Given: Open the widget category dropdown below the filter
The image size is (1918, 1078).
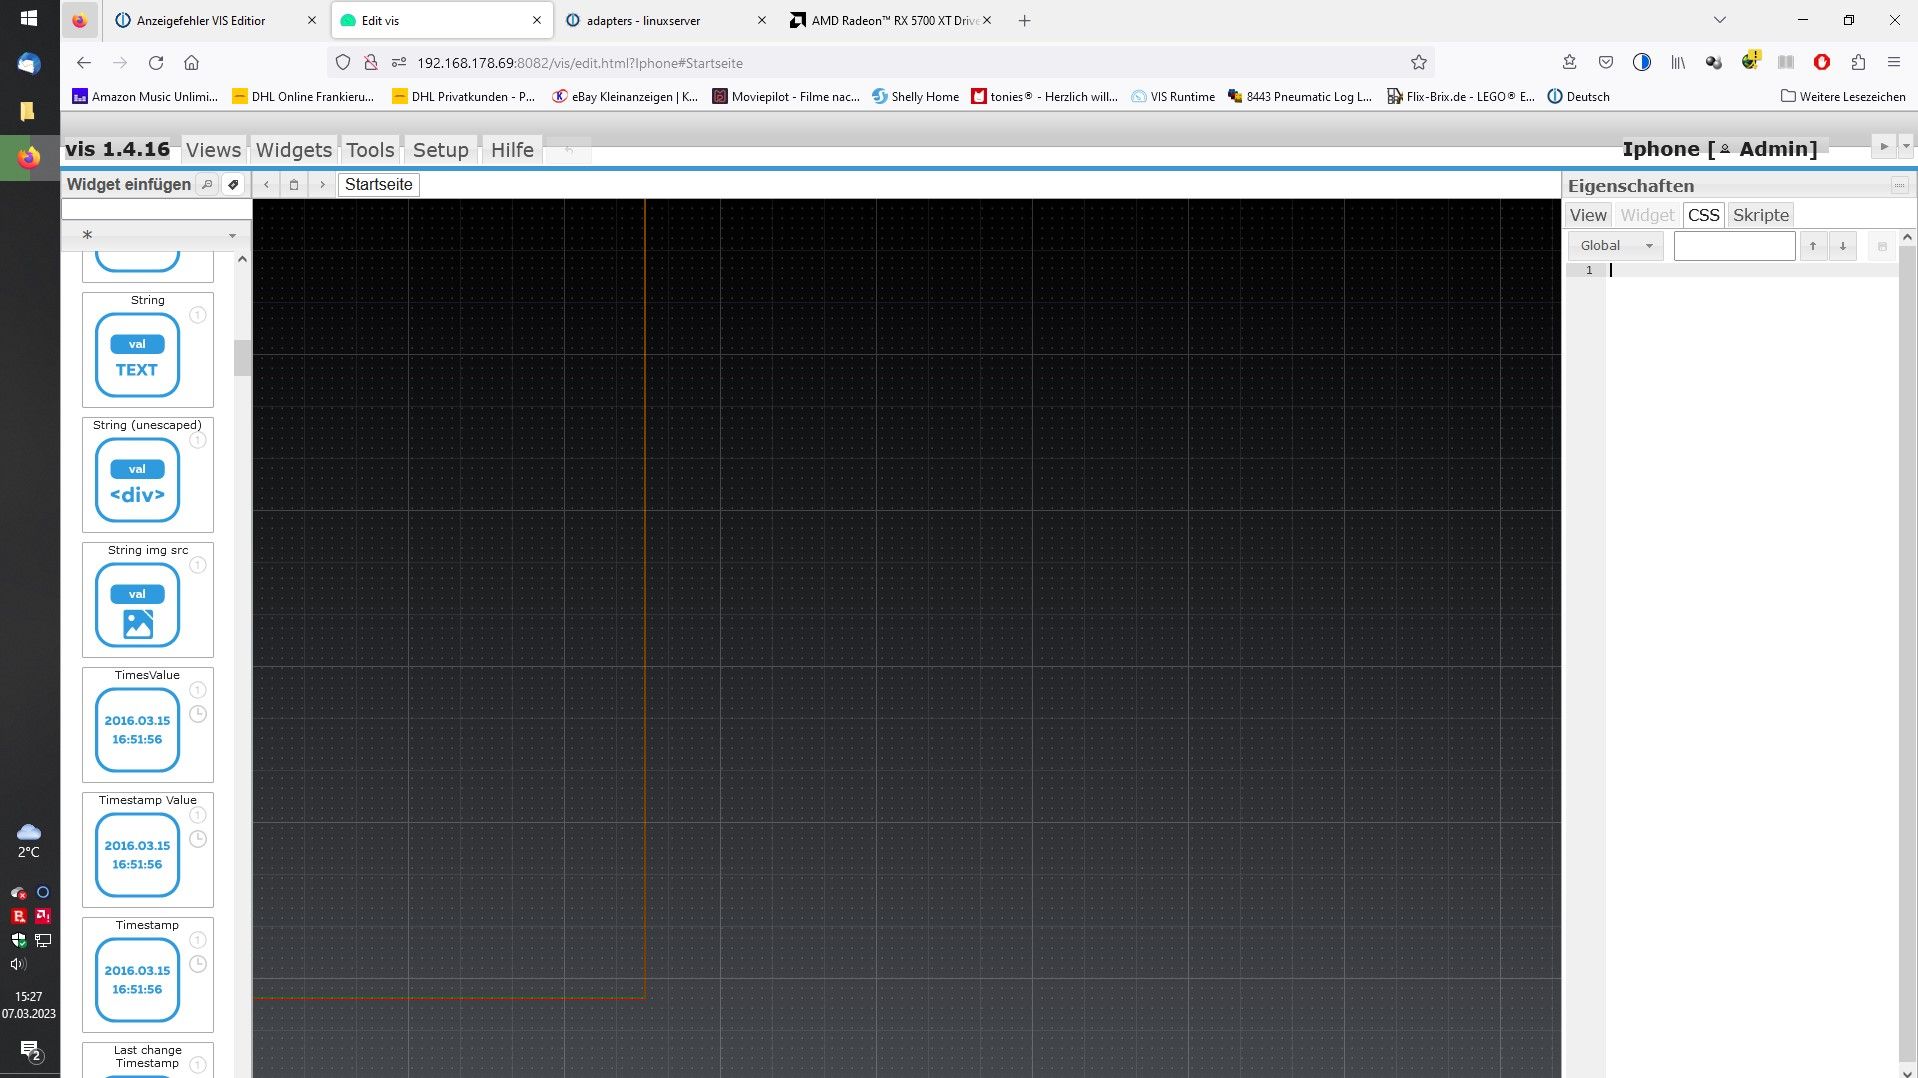Looking at the screenshot, I should pos(232,235).
